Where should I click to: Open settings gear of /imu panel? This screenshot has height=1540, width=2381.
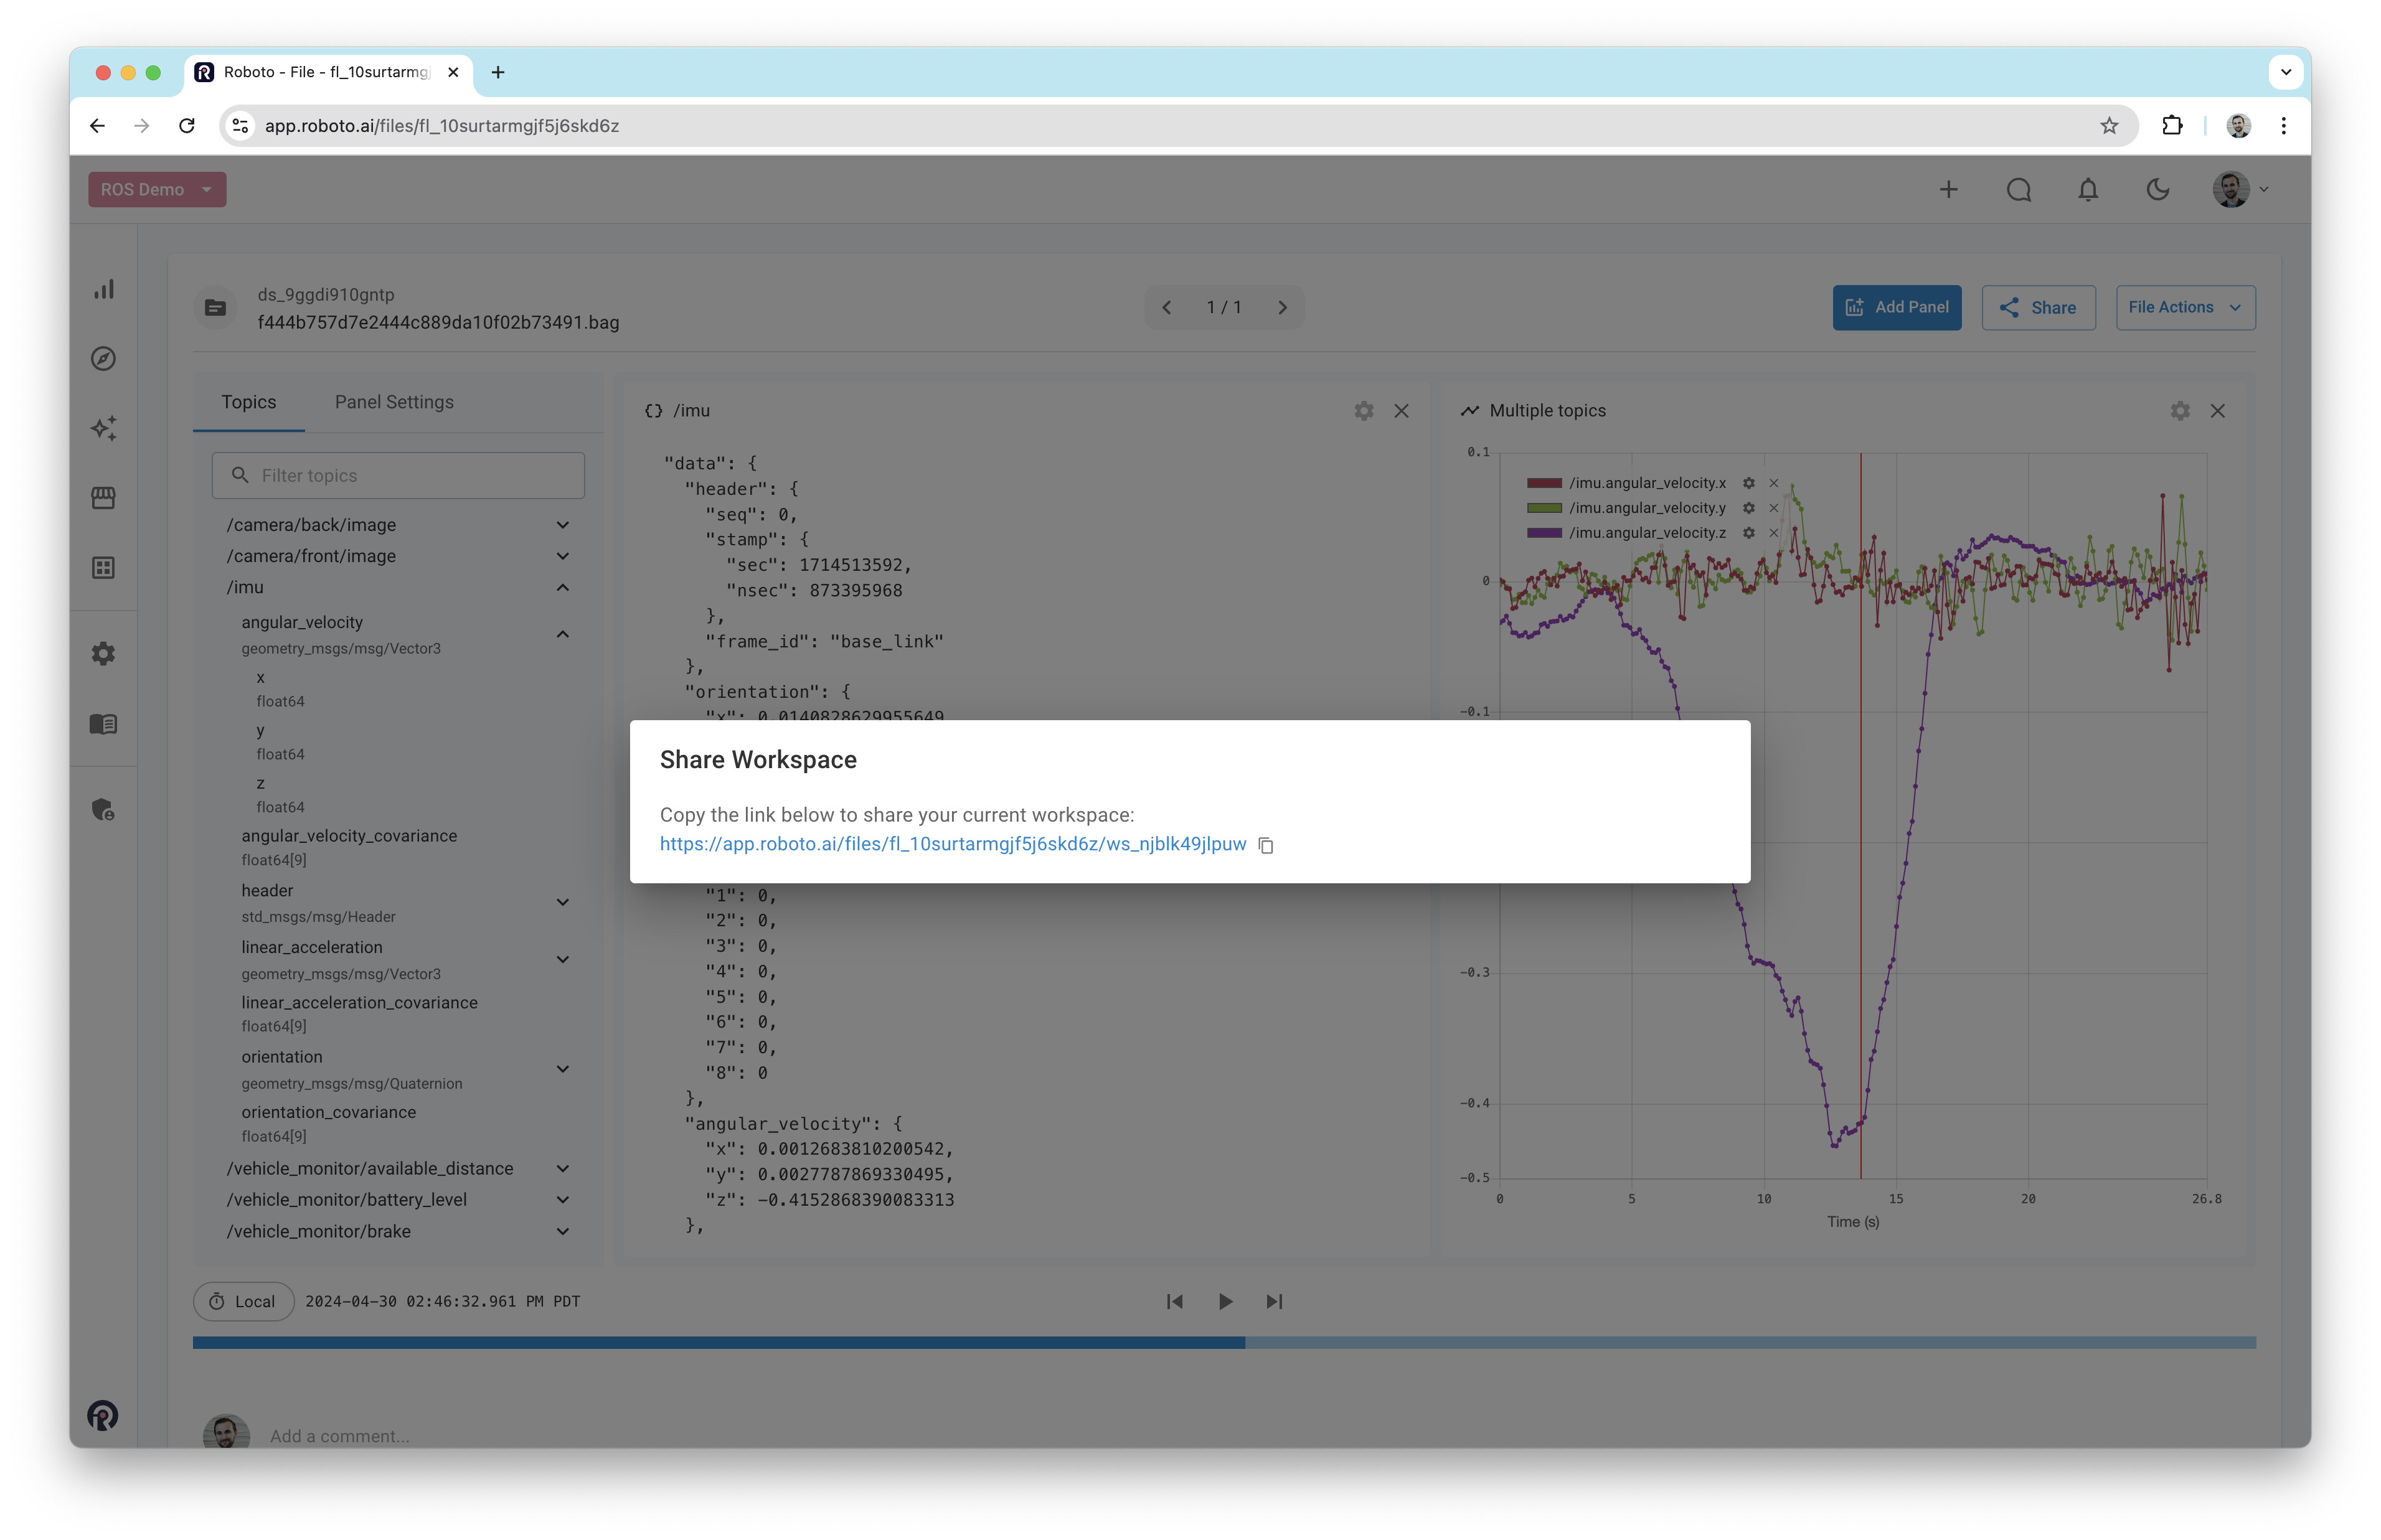click(x=1363, y=411)
